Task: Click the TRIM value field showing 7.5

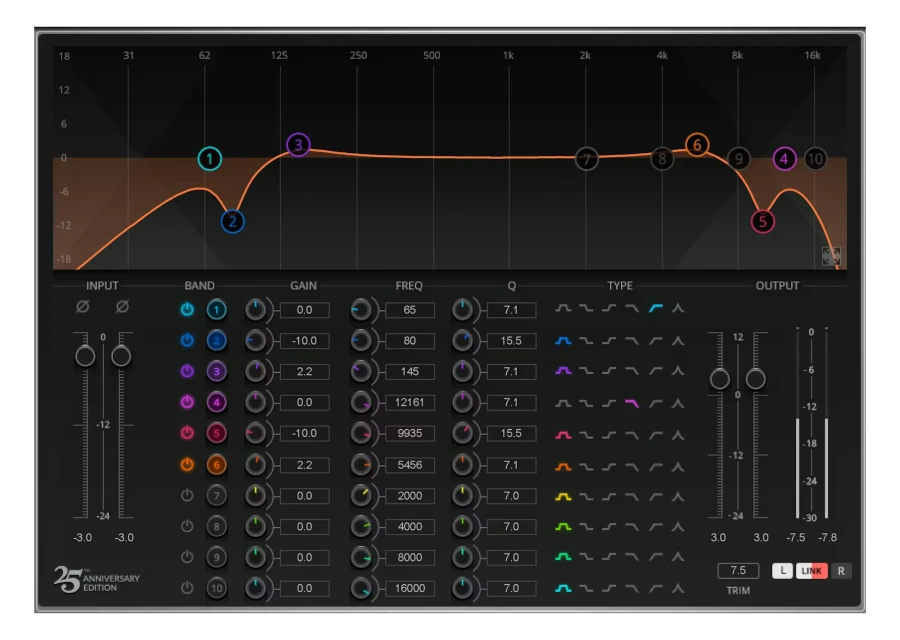Action: click(x=738, y=571)
